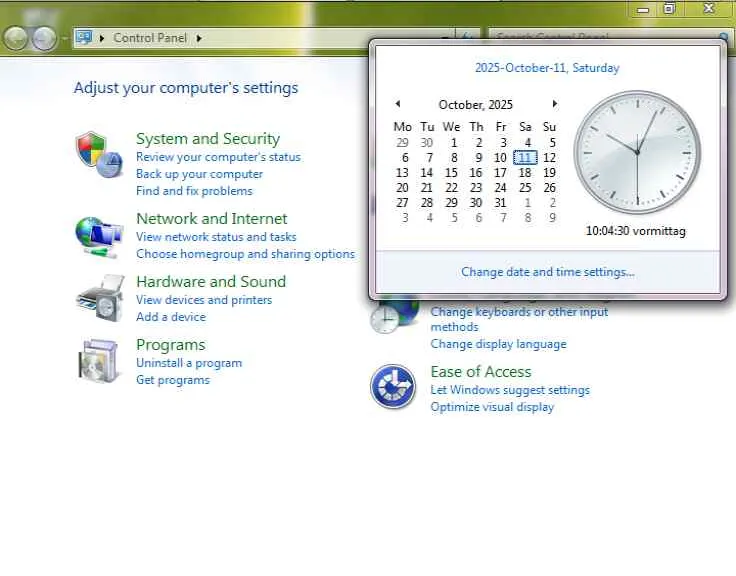Screen dimensions: 736x576
Task: Select greyed September 29 in calendar
Action: [402, 143]
